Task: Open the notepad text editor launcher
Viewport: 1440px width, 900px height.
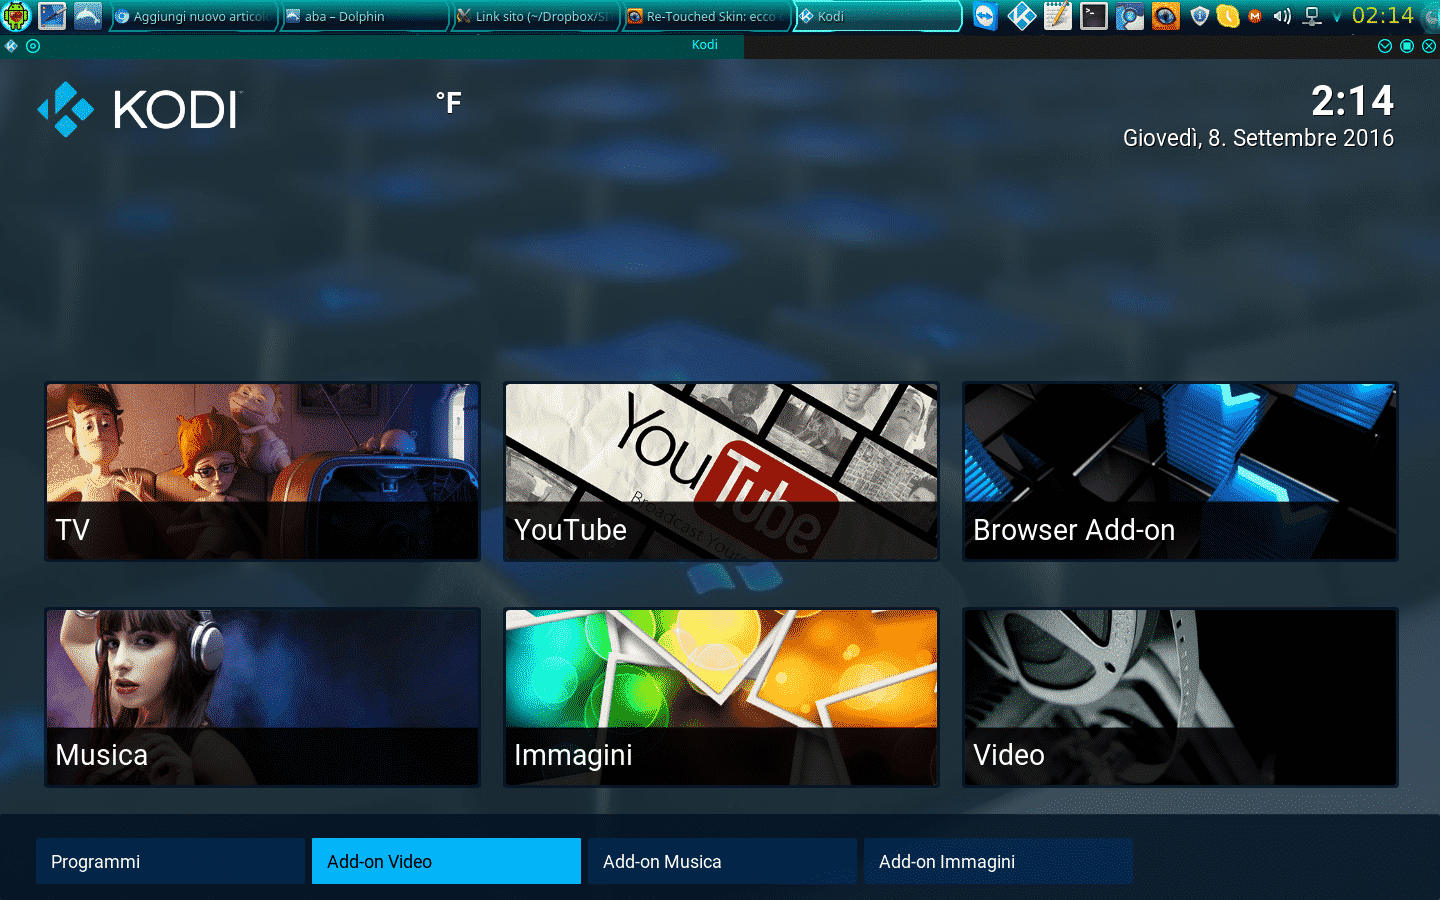Action: coord(1057,16)
